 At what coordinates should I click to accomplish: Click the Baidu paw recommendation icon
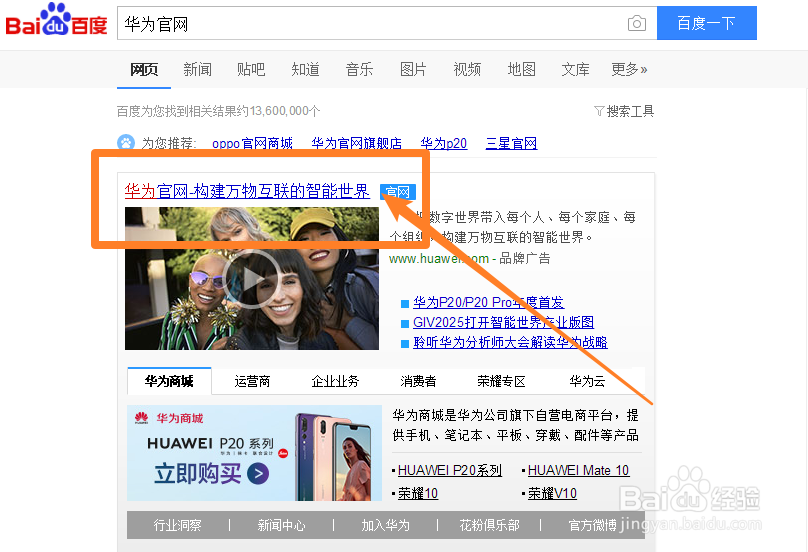(126, 143)
